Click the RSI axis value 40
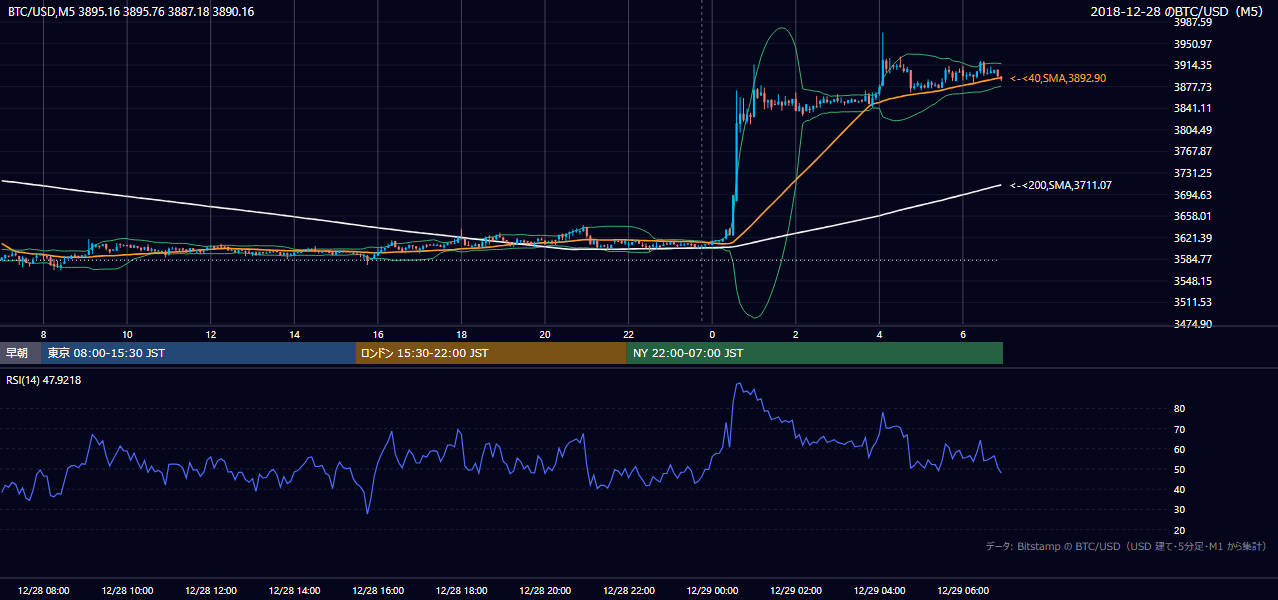 tap(1179, 489)
